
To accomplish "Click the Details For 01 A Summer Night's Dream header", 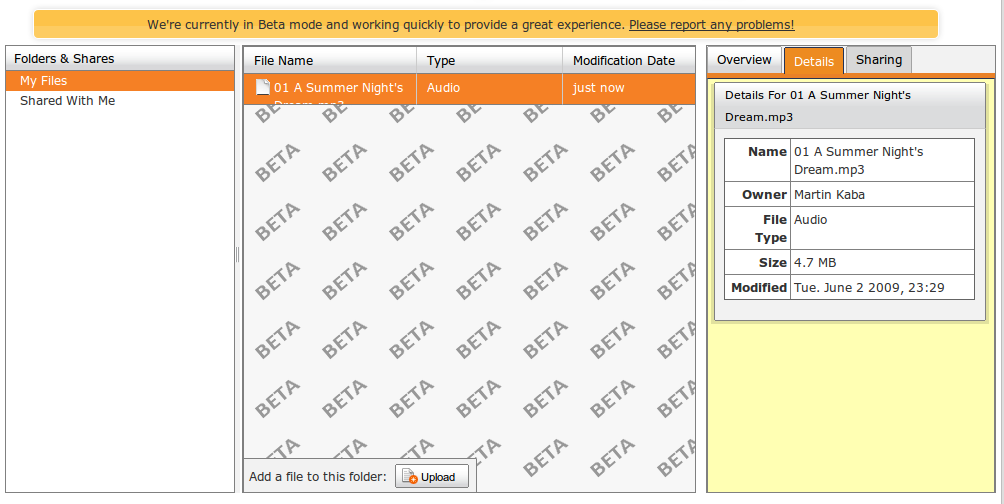I will tap(850, 106).
